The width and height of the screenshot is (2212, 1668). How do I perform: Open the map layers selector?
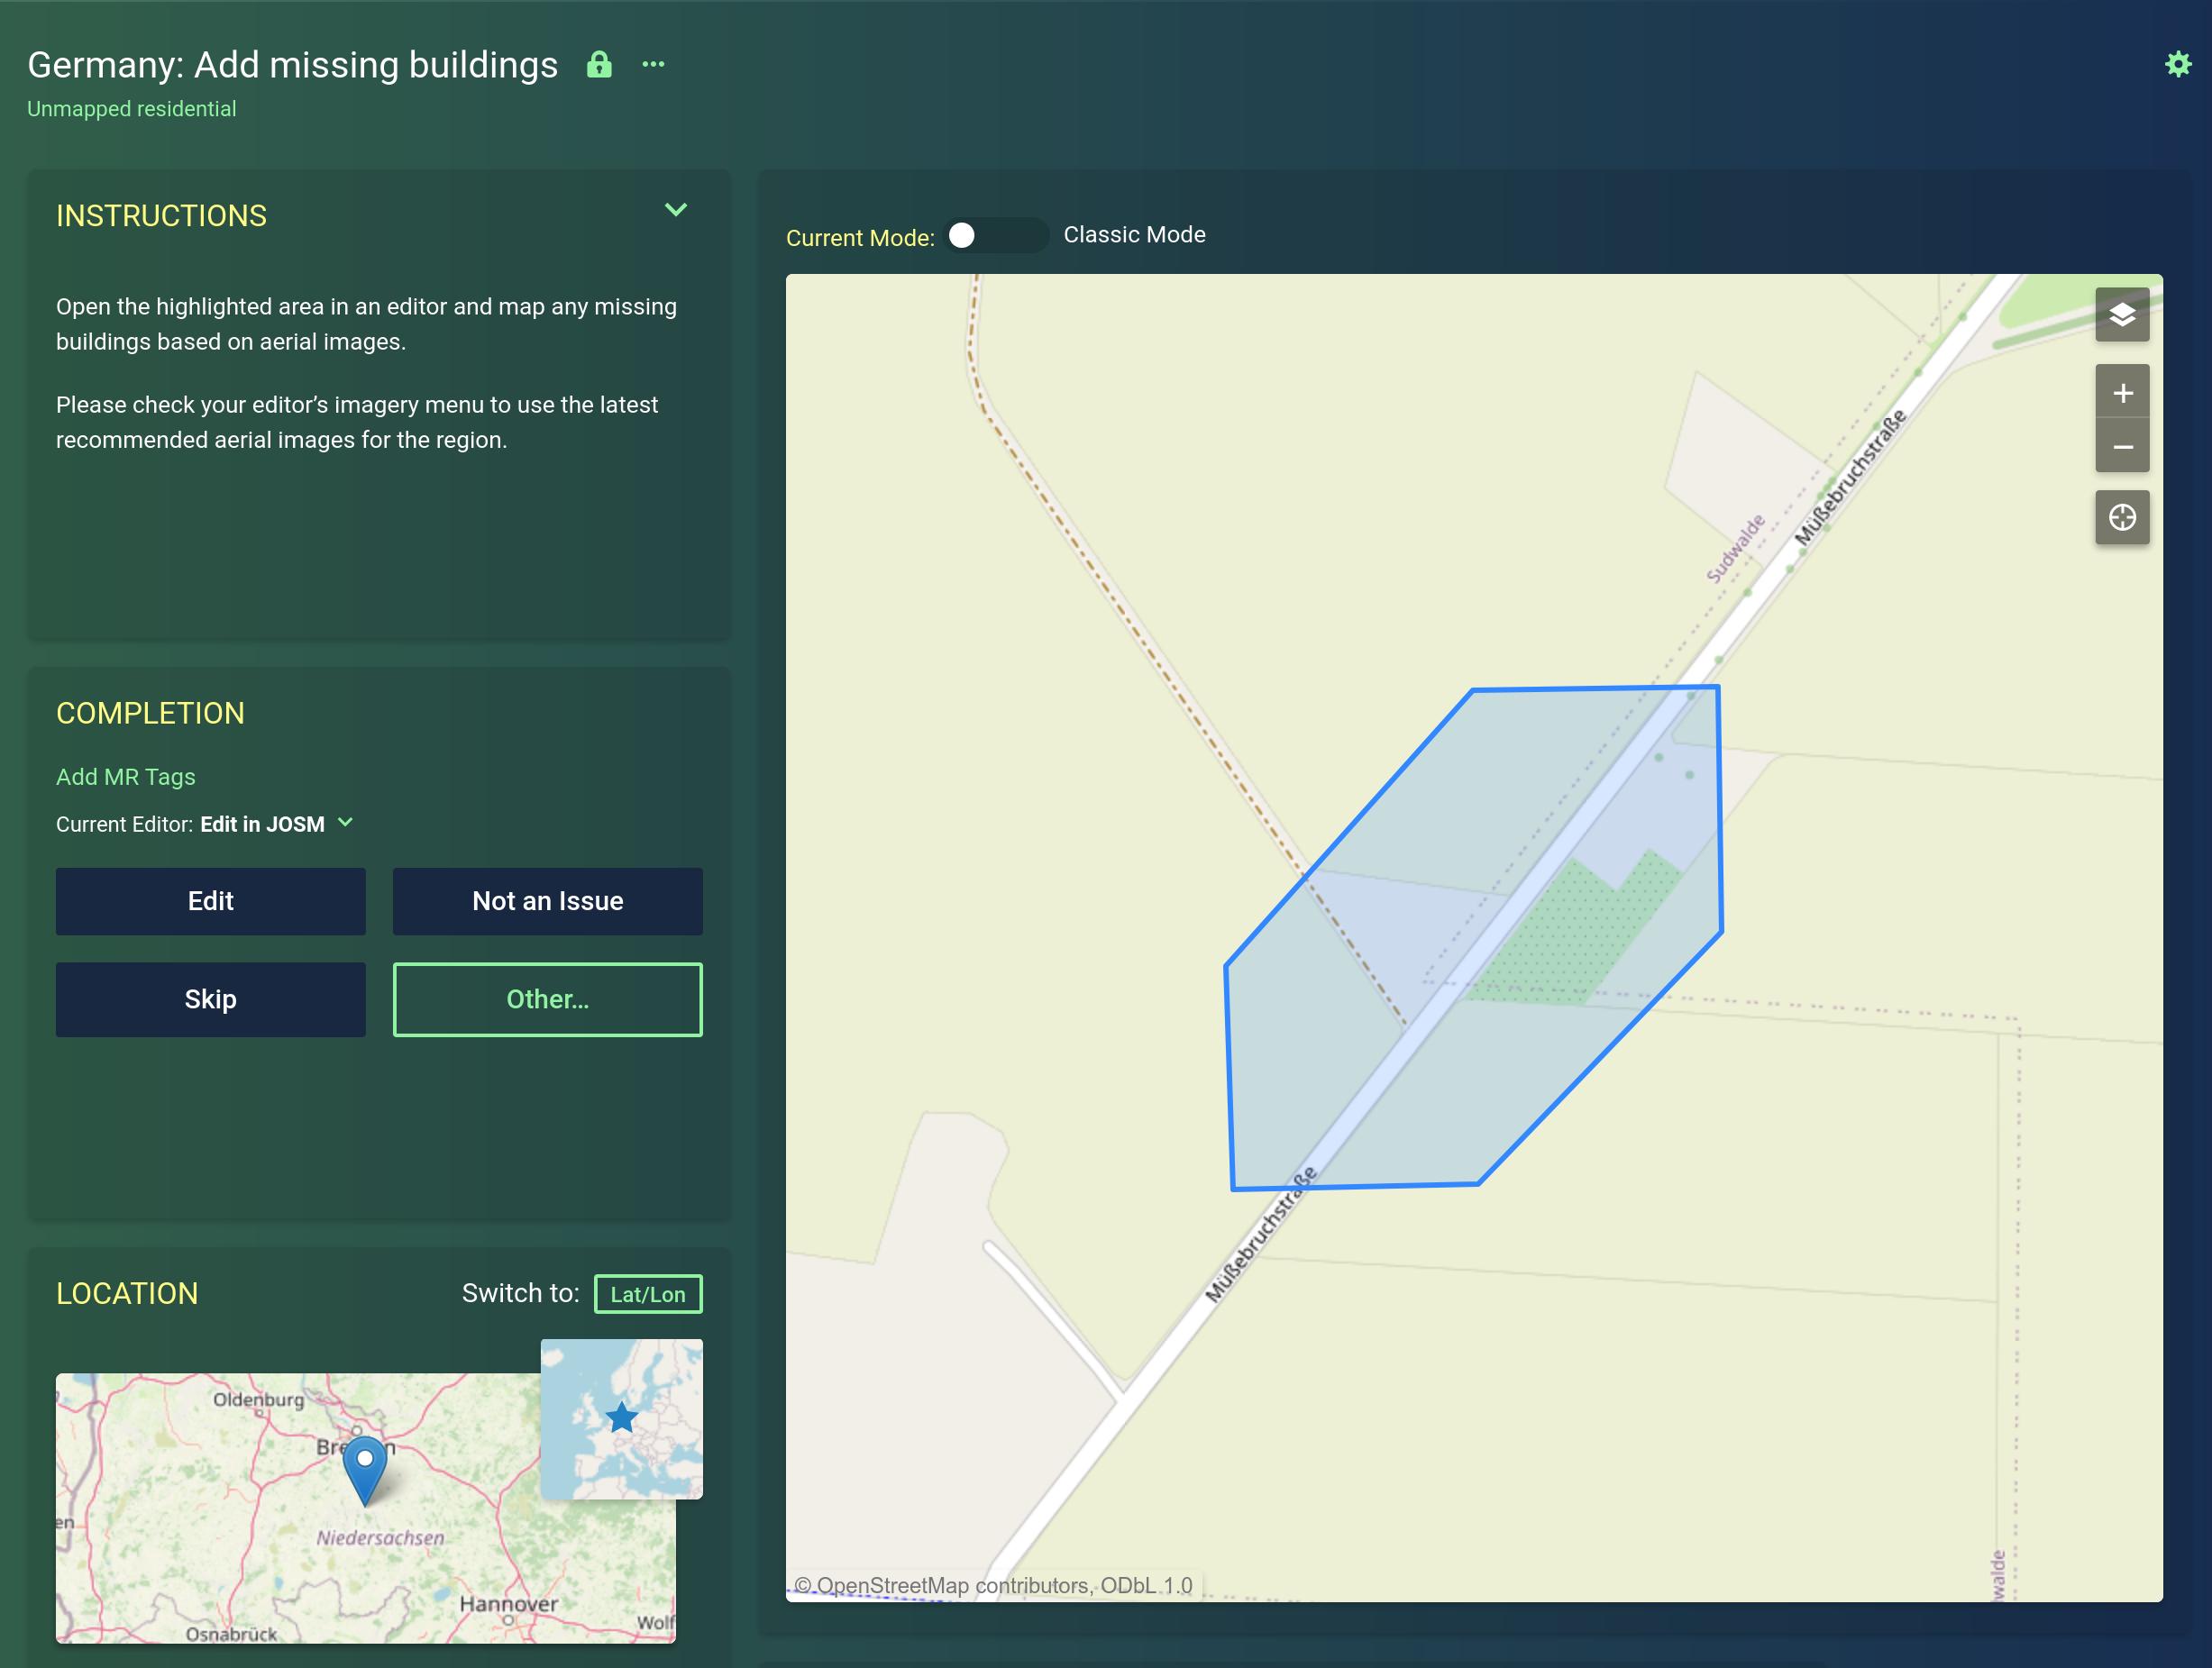coord(2121,315)
